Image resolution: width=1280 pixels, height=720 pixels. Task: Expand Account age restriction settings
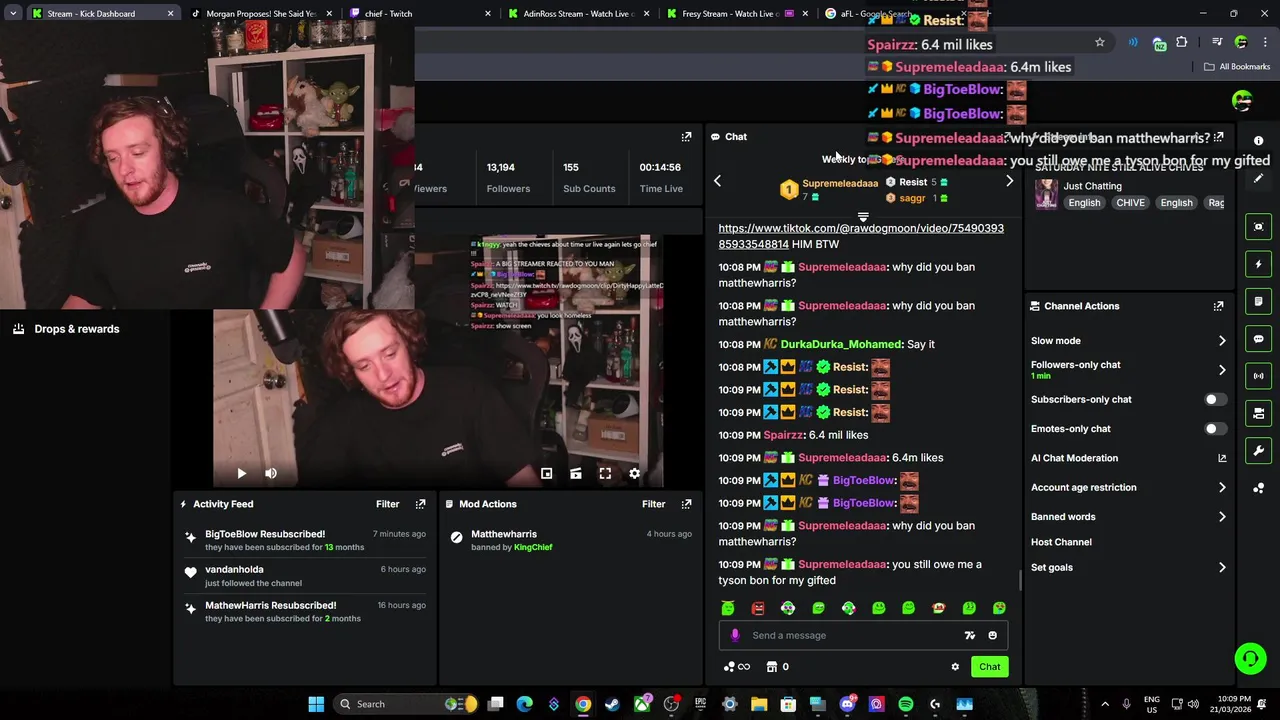(1222, 488)
